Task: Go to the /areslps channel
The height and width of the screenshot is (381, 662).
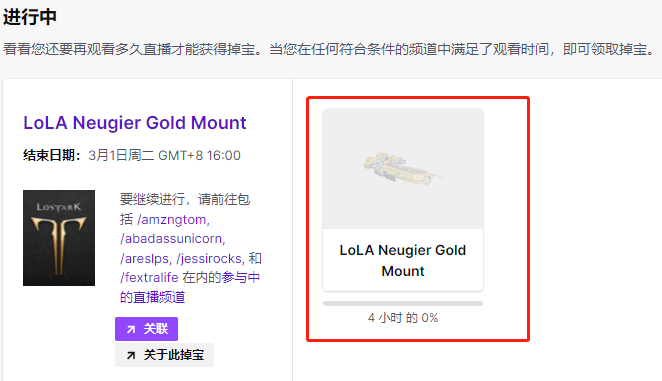Action: (x=146, y=258)
